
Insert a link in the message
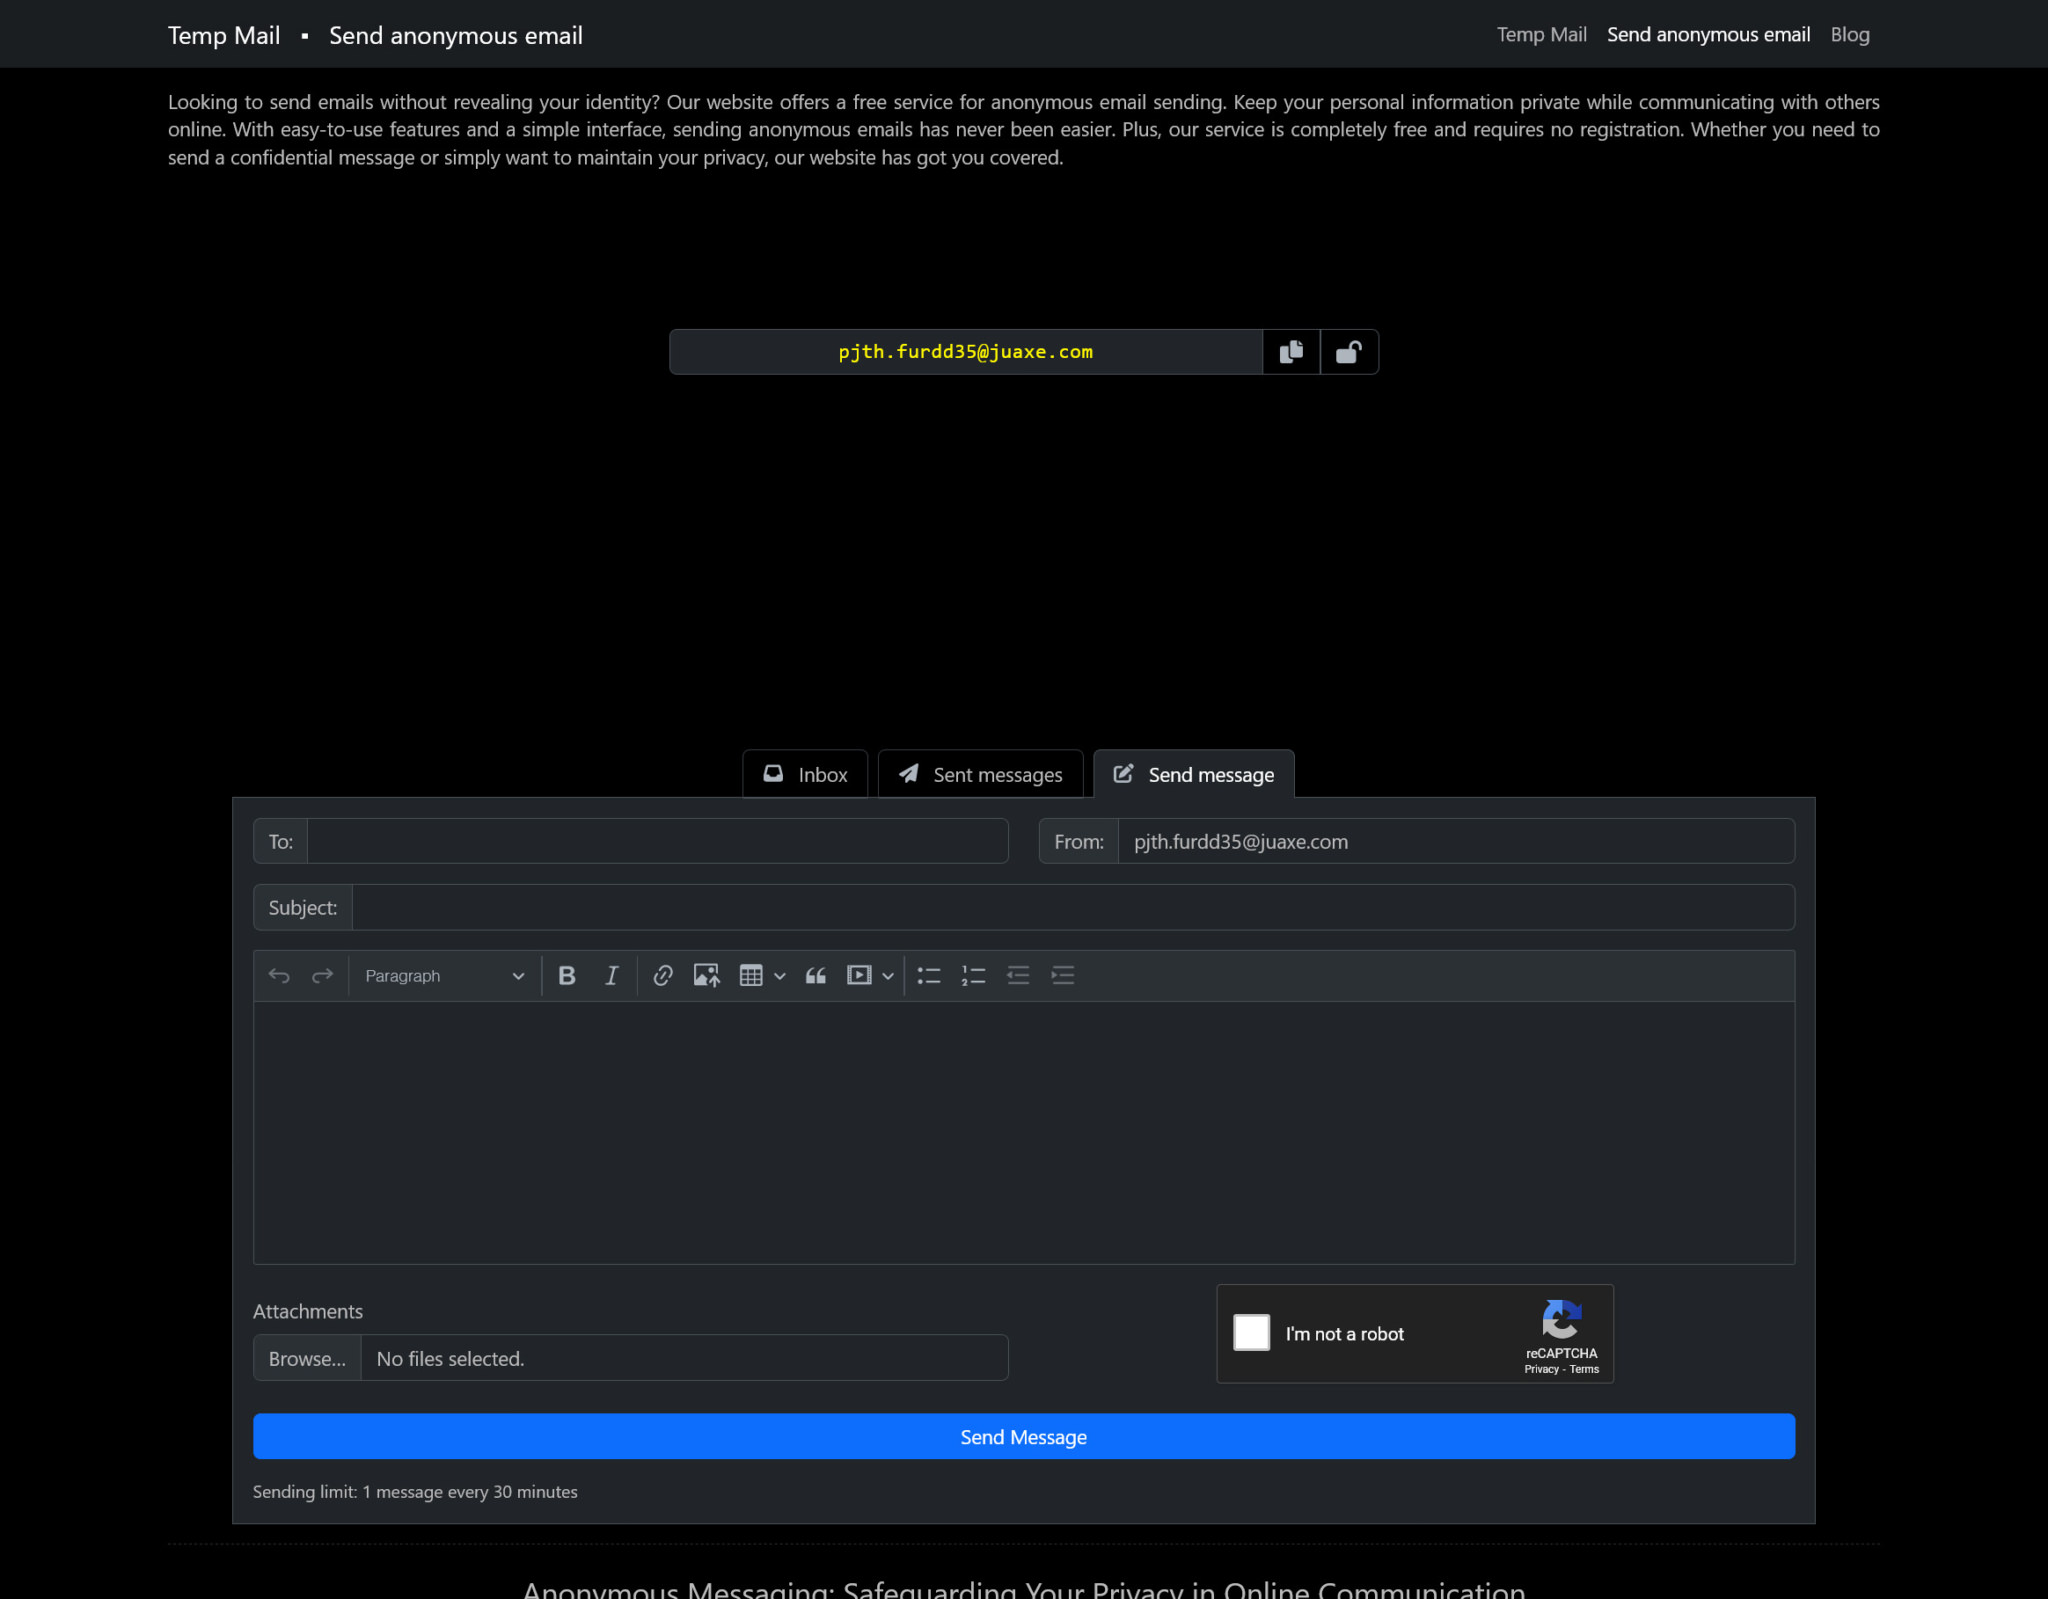point(662,975)
